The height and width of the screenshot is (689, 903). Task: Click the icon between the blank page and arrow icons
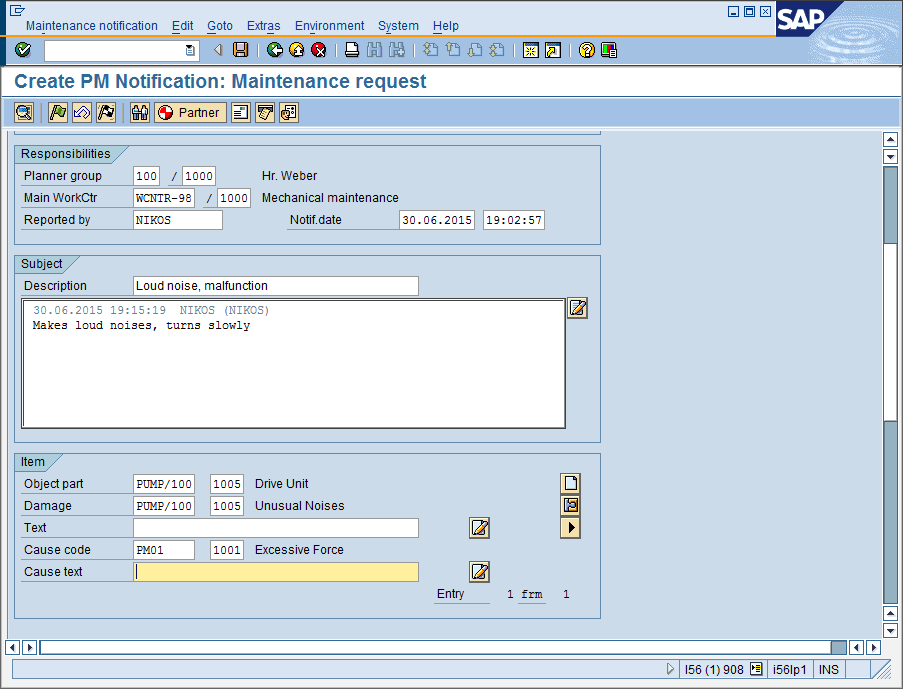point(570,505)
